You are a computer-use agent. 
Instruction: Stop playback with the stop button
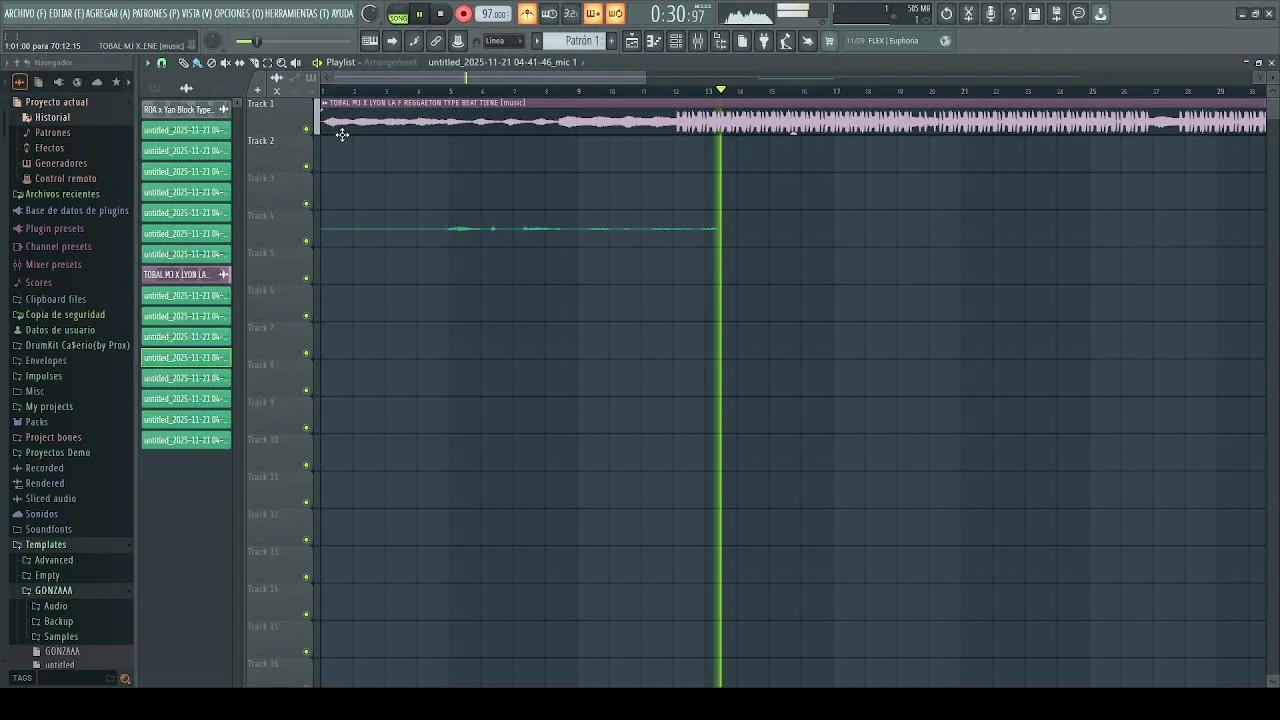[440, 14]
